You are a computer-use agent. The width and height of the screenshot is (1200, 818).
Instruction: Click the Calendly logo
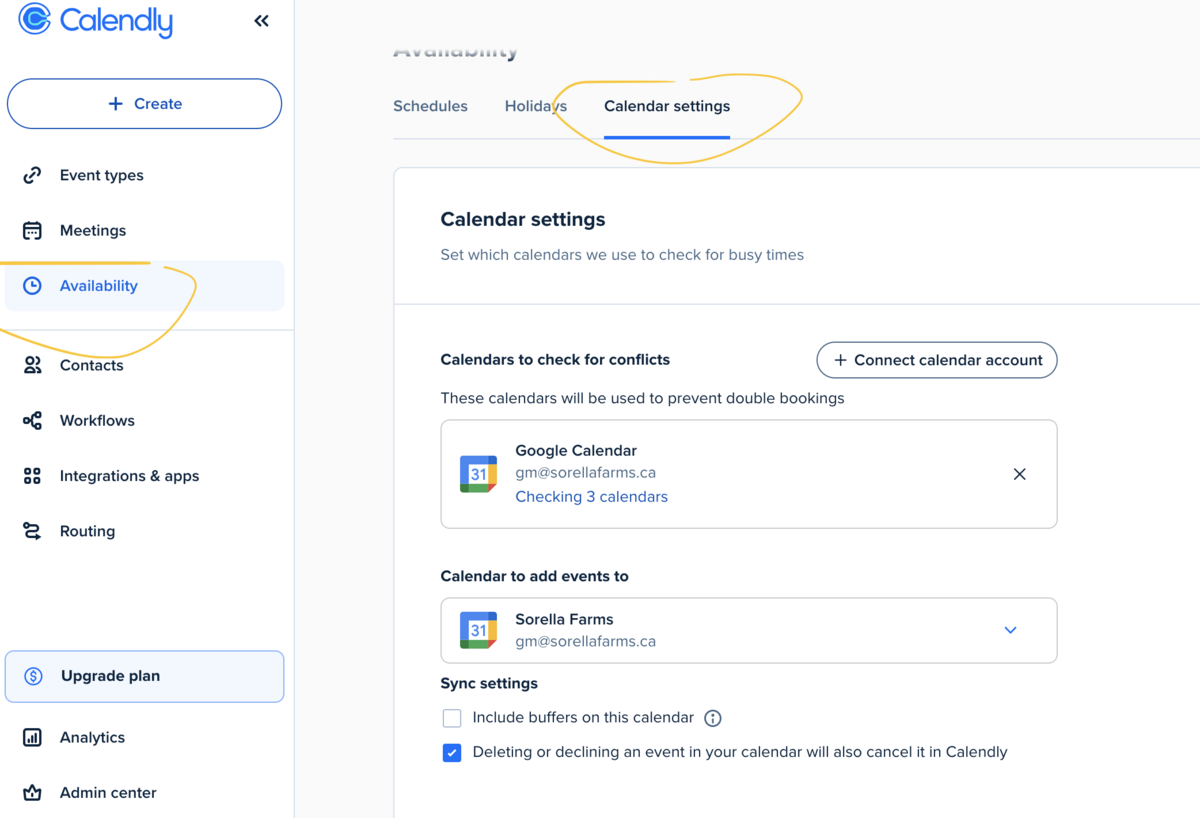tap(96, 20)
